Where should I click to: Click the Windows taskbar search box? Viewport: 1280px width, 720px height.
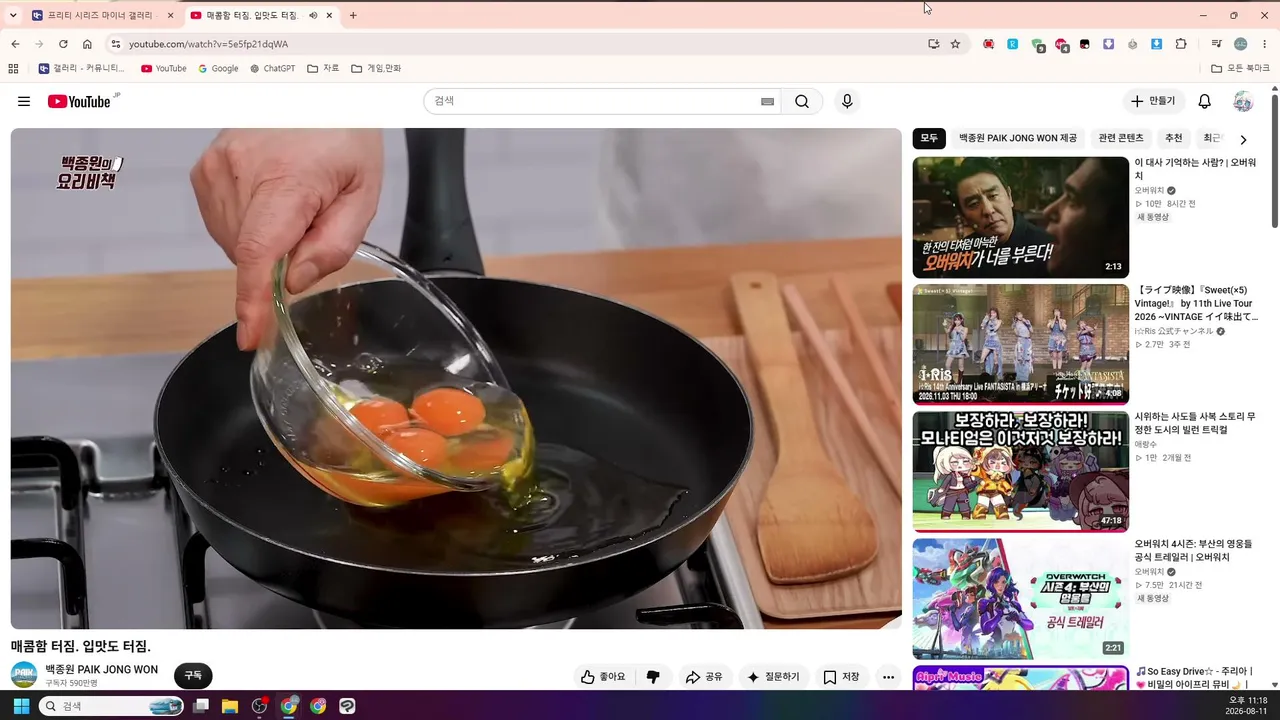coord(111,706)
